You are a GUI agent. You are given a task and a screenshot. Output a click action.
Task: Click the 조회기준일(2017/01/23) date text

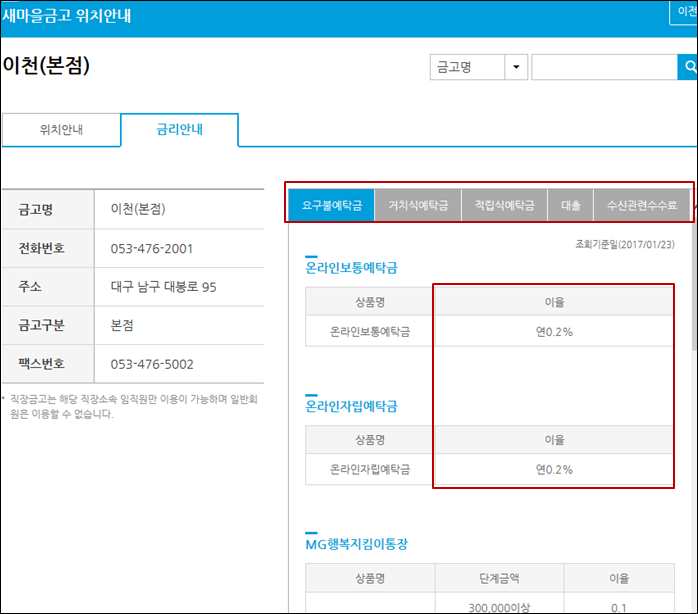(625, 244)
